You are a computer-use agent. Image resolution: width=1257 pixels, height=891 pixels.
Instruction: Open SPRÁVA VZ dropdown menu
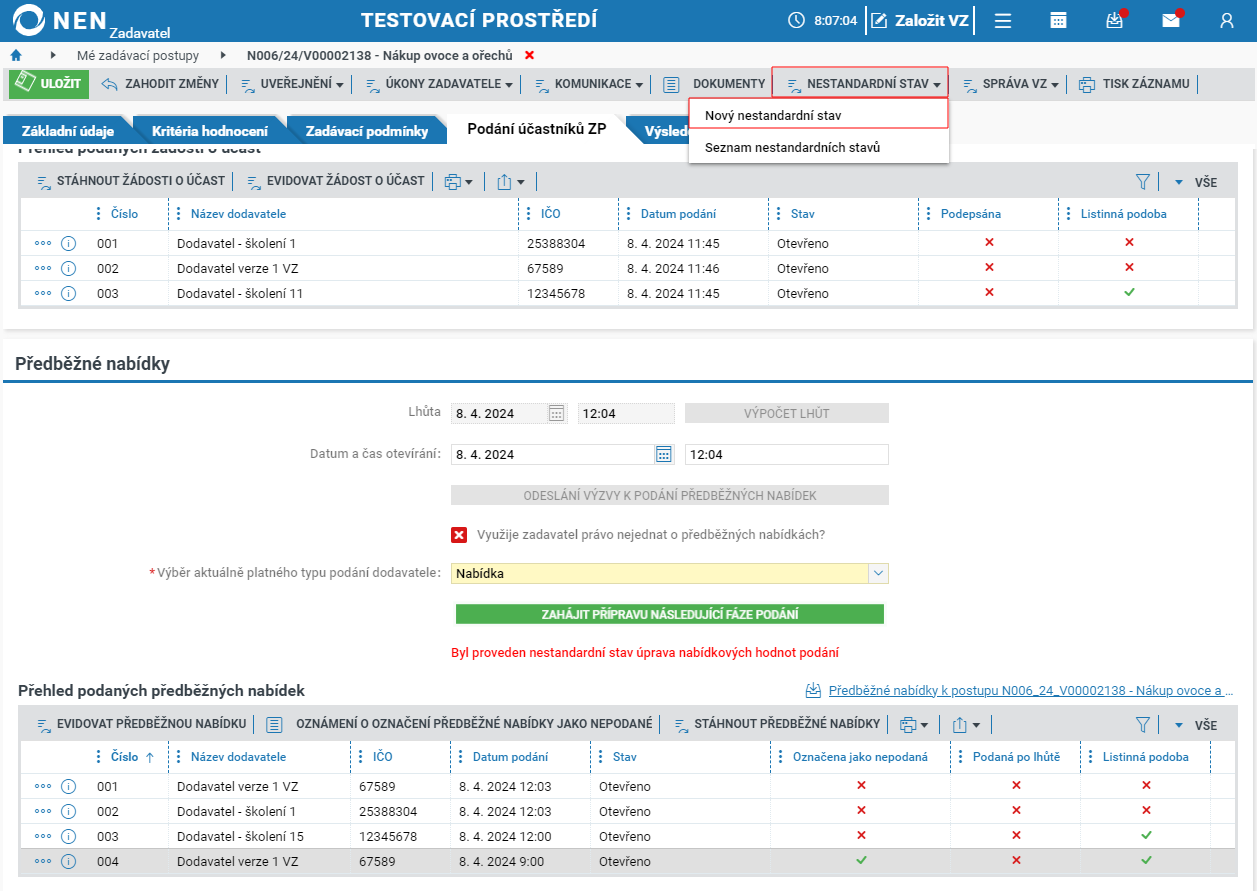[1011, 84]
